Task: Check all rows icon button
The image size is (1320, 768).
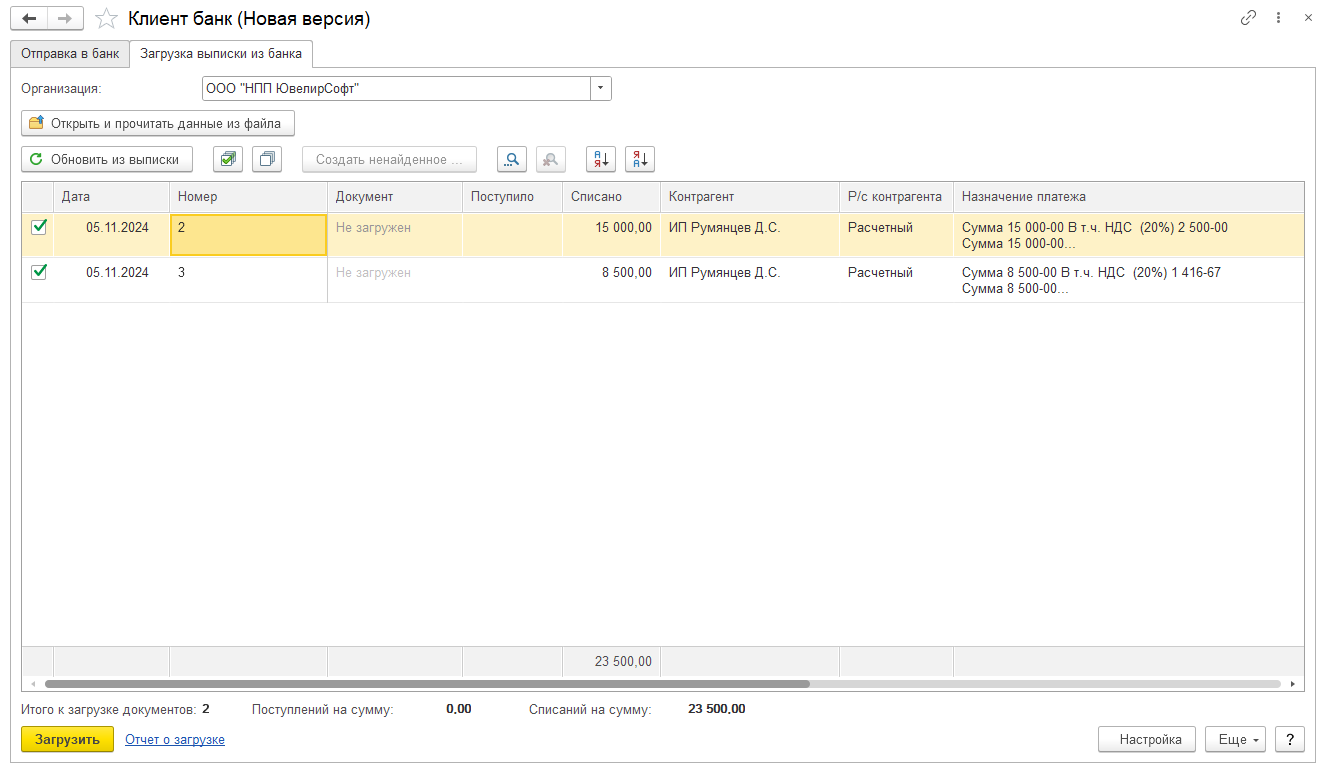Action: (x=228, y=159)
